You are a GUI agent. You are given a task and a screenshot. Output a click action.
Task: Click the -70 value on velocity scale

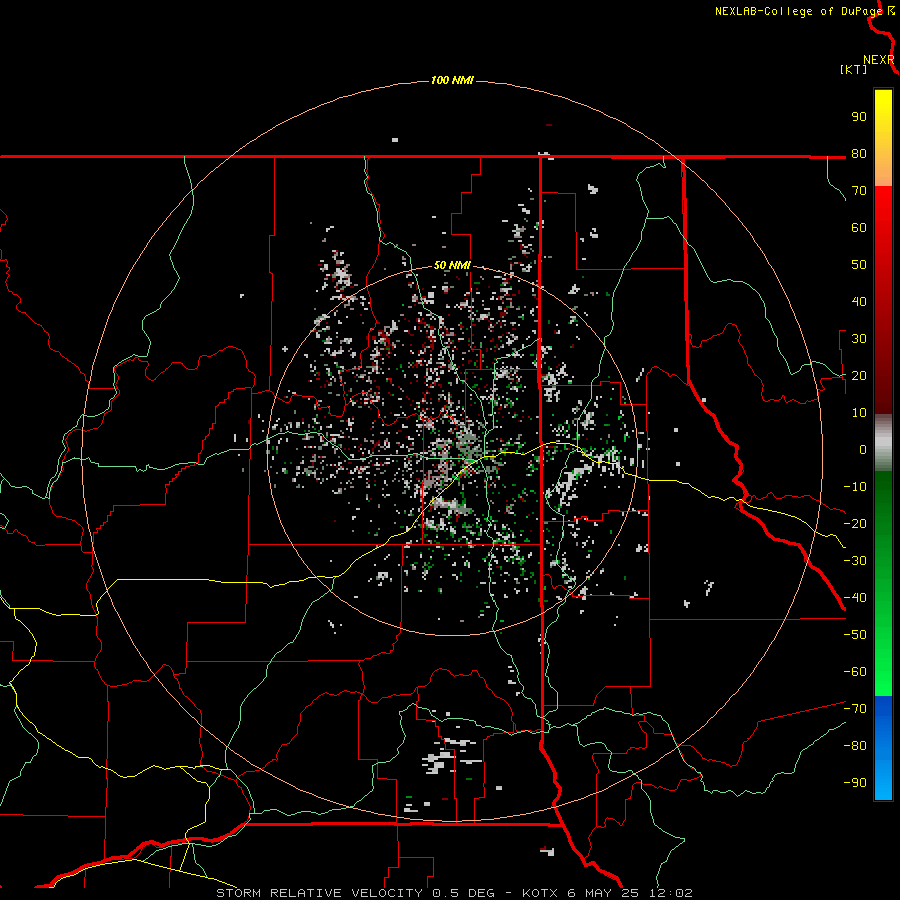pyautogui.click(x=855, y=709)
